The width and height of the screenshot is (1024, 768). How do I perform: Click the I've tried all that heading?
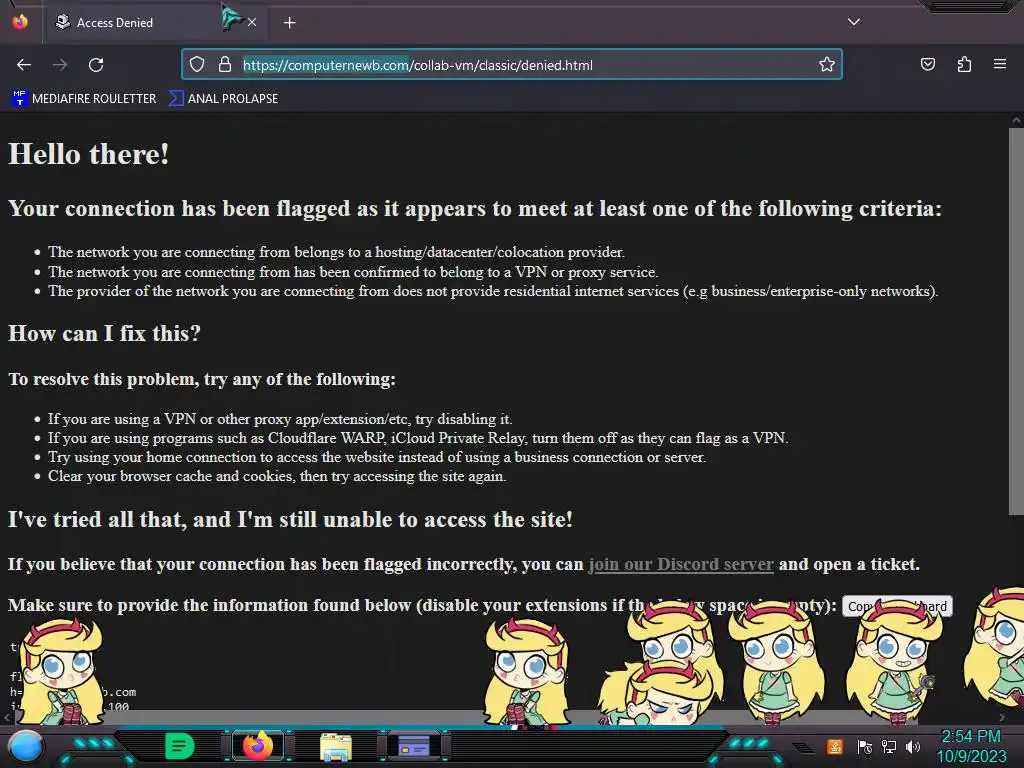(291, 520)
